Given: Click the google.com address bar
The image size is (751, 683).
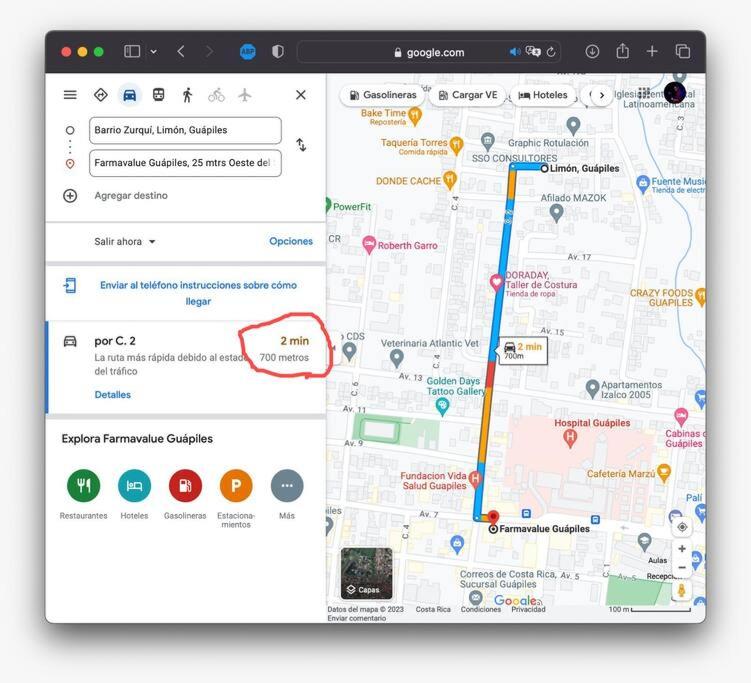Looking at the screenshot, I should (x=429, y=52).
